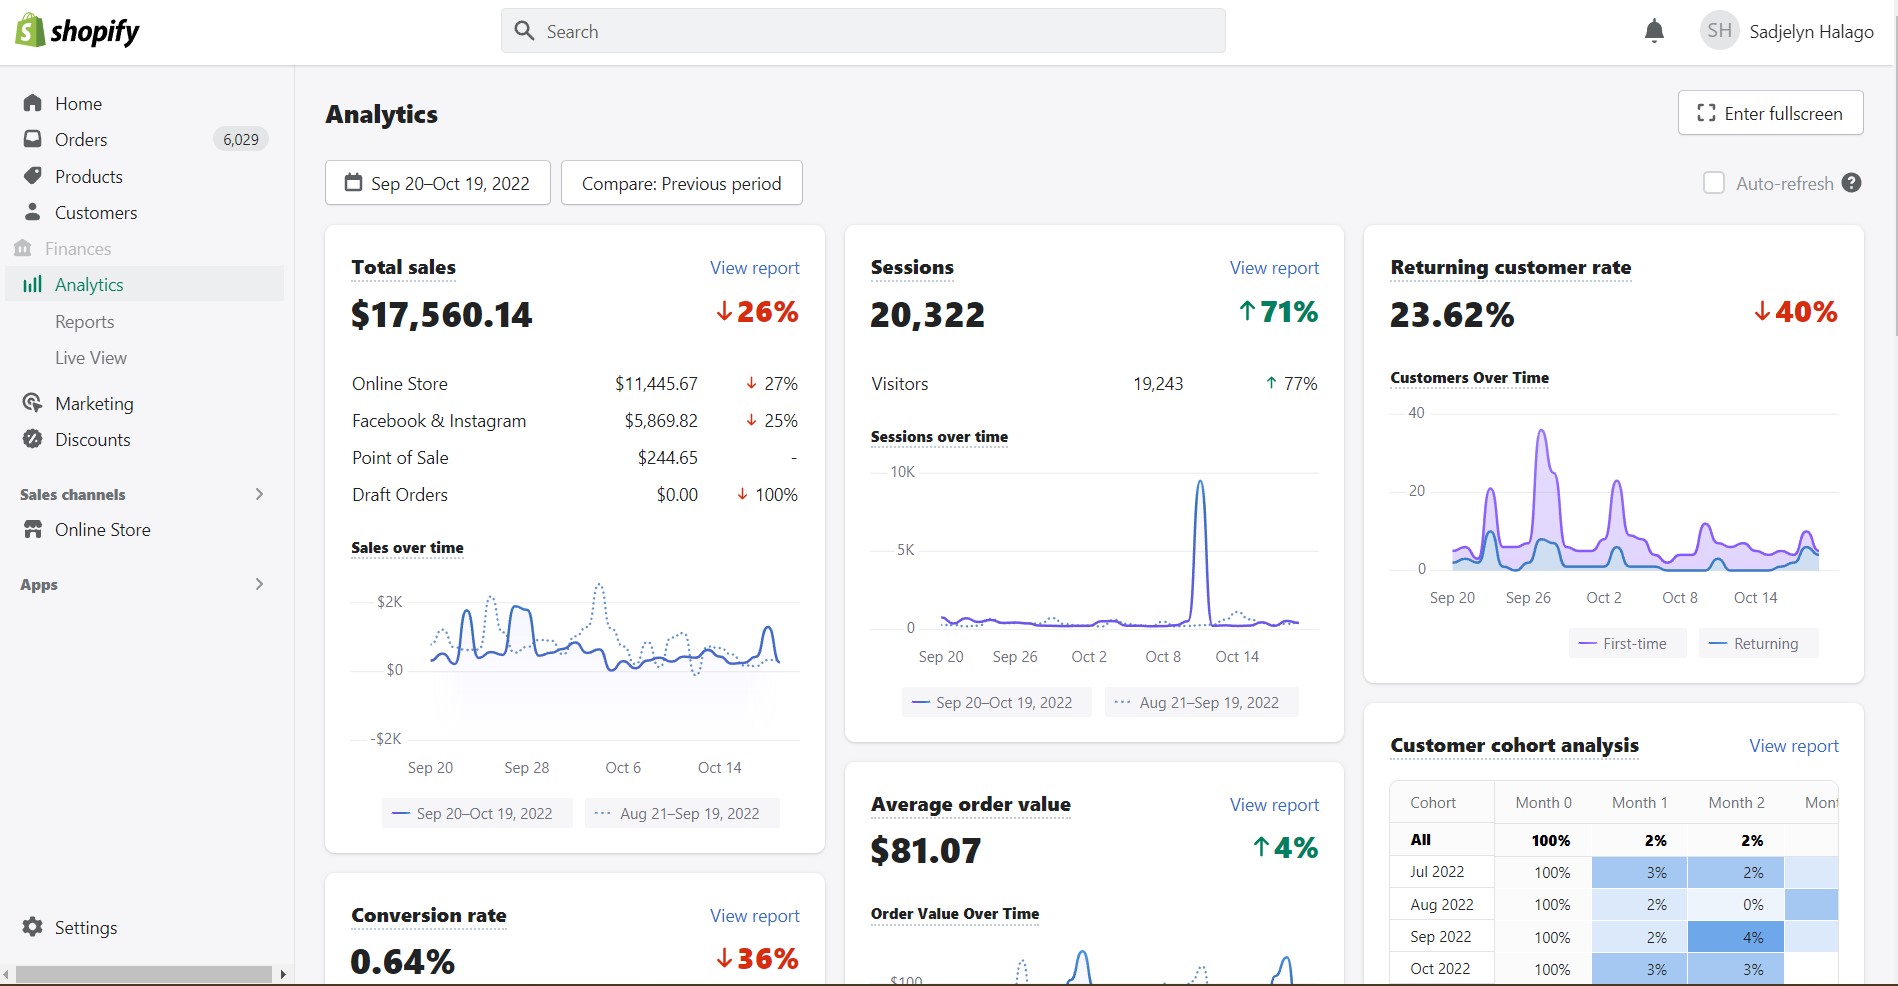
Task: Click the Marketing target icon
Action: pos(33,403)
